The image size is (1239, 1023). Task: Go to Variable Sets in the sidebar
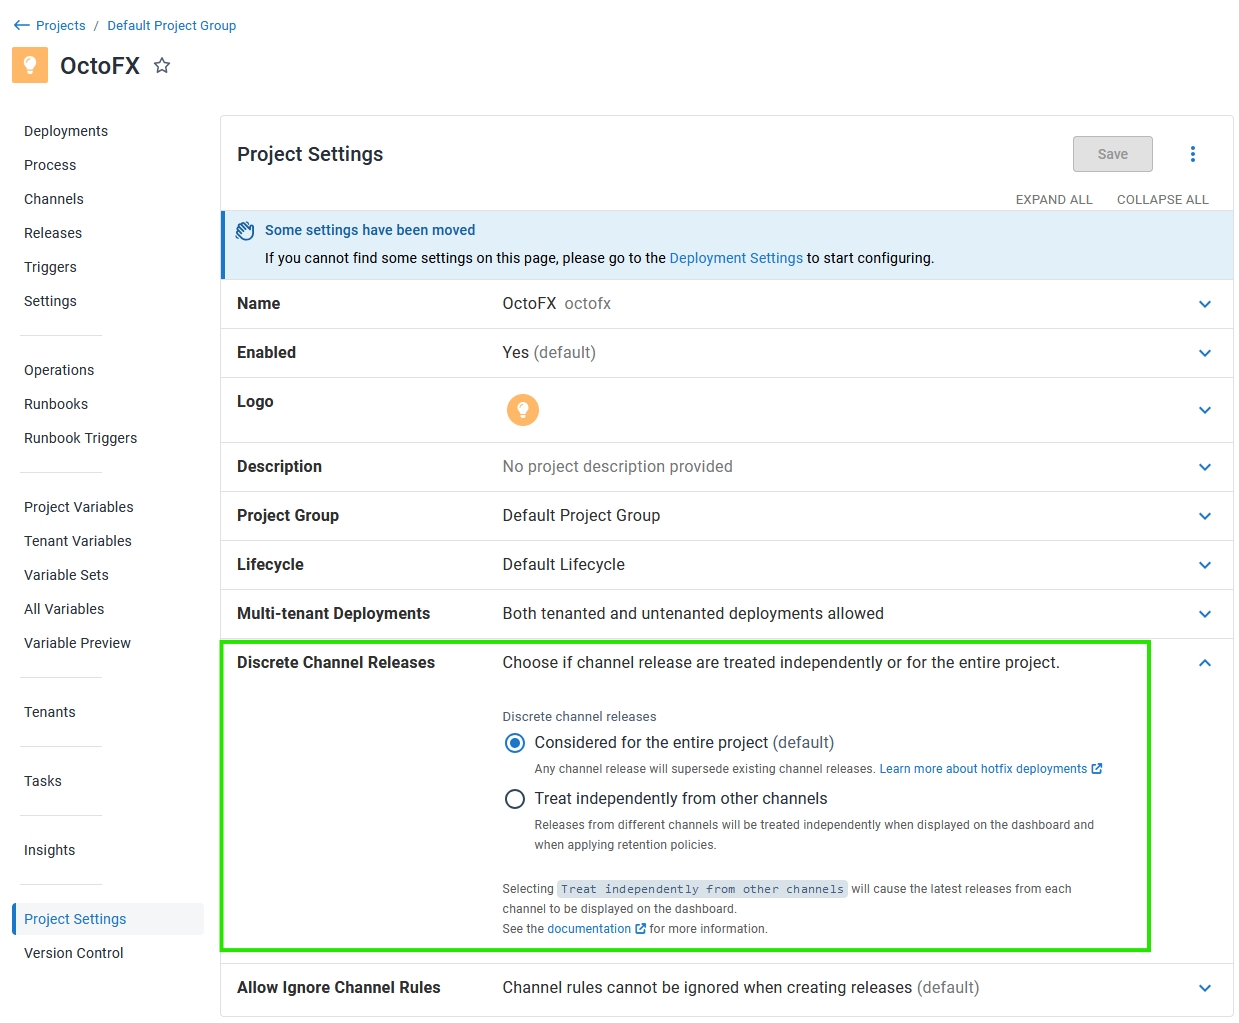tap(66, 575)
